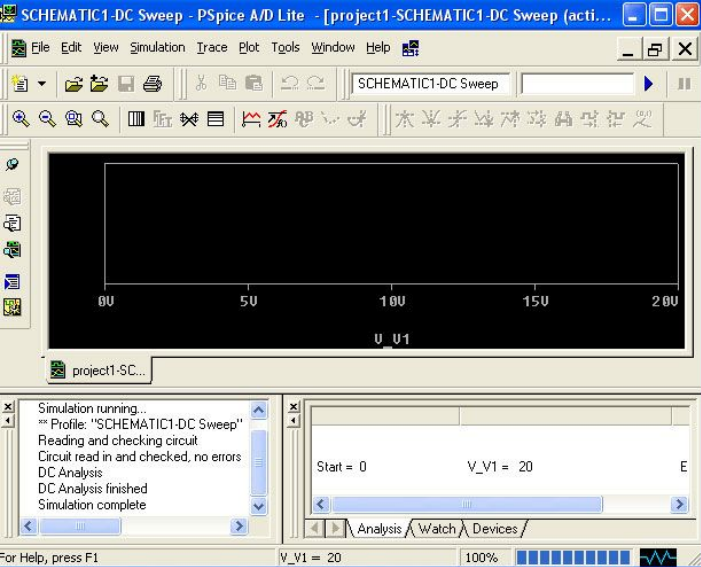The image size is (701, 567).
Task: Click the Cursor Max icon
Action: 510,119
